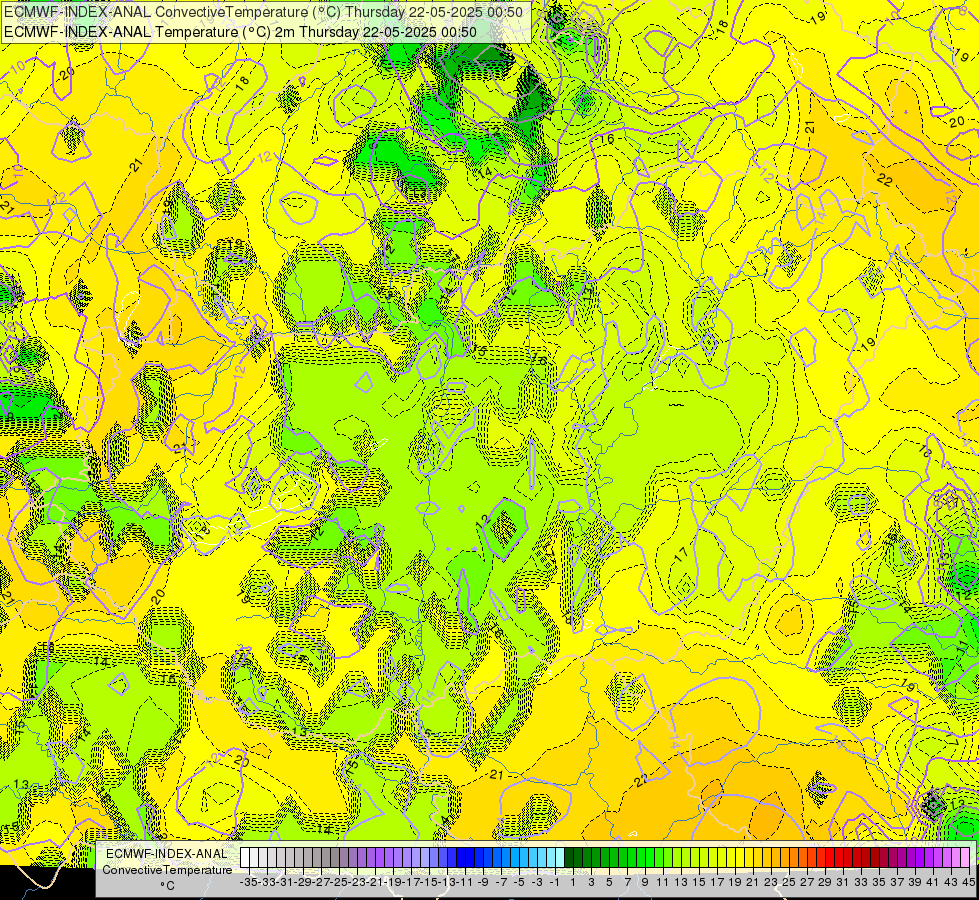Click the '29' value in the color legend
This screenshot has height=900, width=979.
[x=825, y=883]
